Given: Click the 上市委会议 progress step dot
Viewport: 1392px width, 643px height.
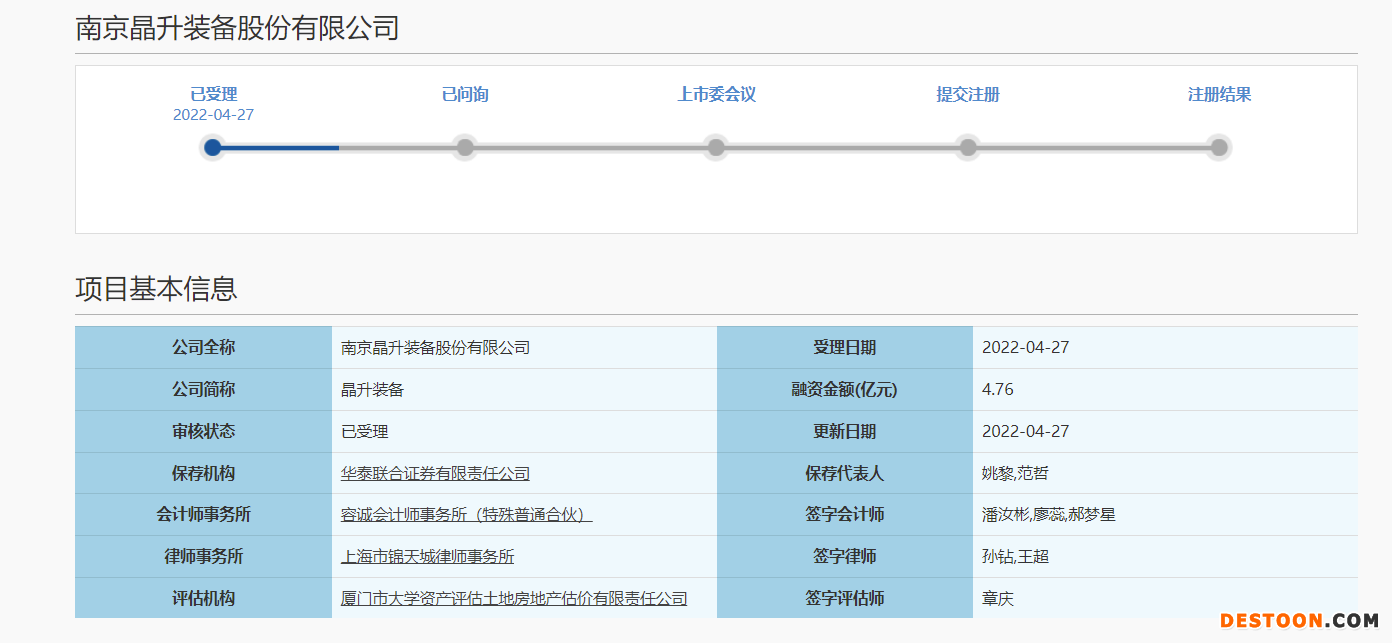Looking at the screenshot, I should coord(716,148).
